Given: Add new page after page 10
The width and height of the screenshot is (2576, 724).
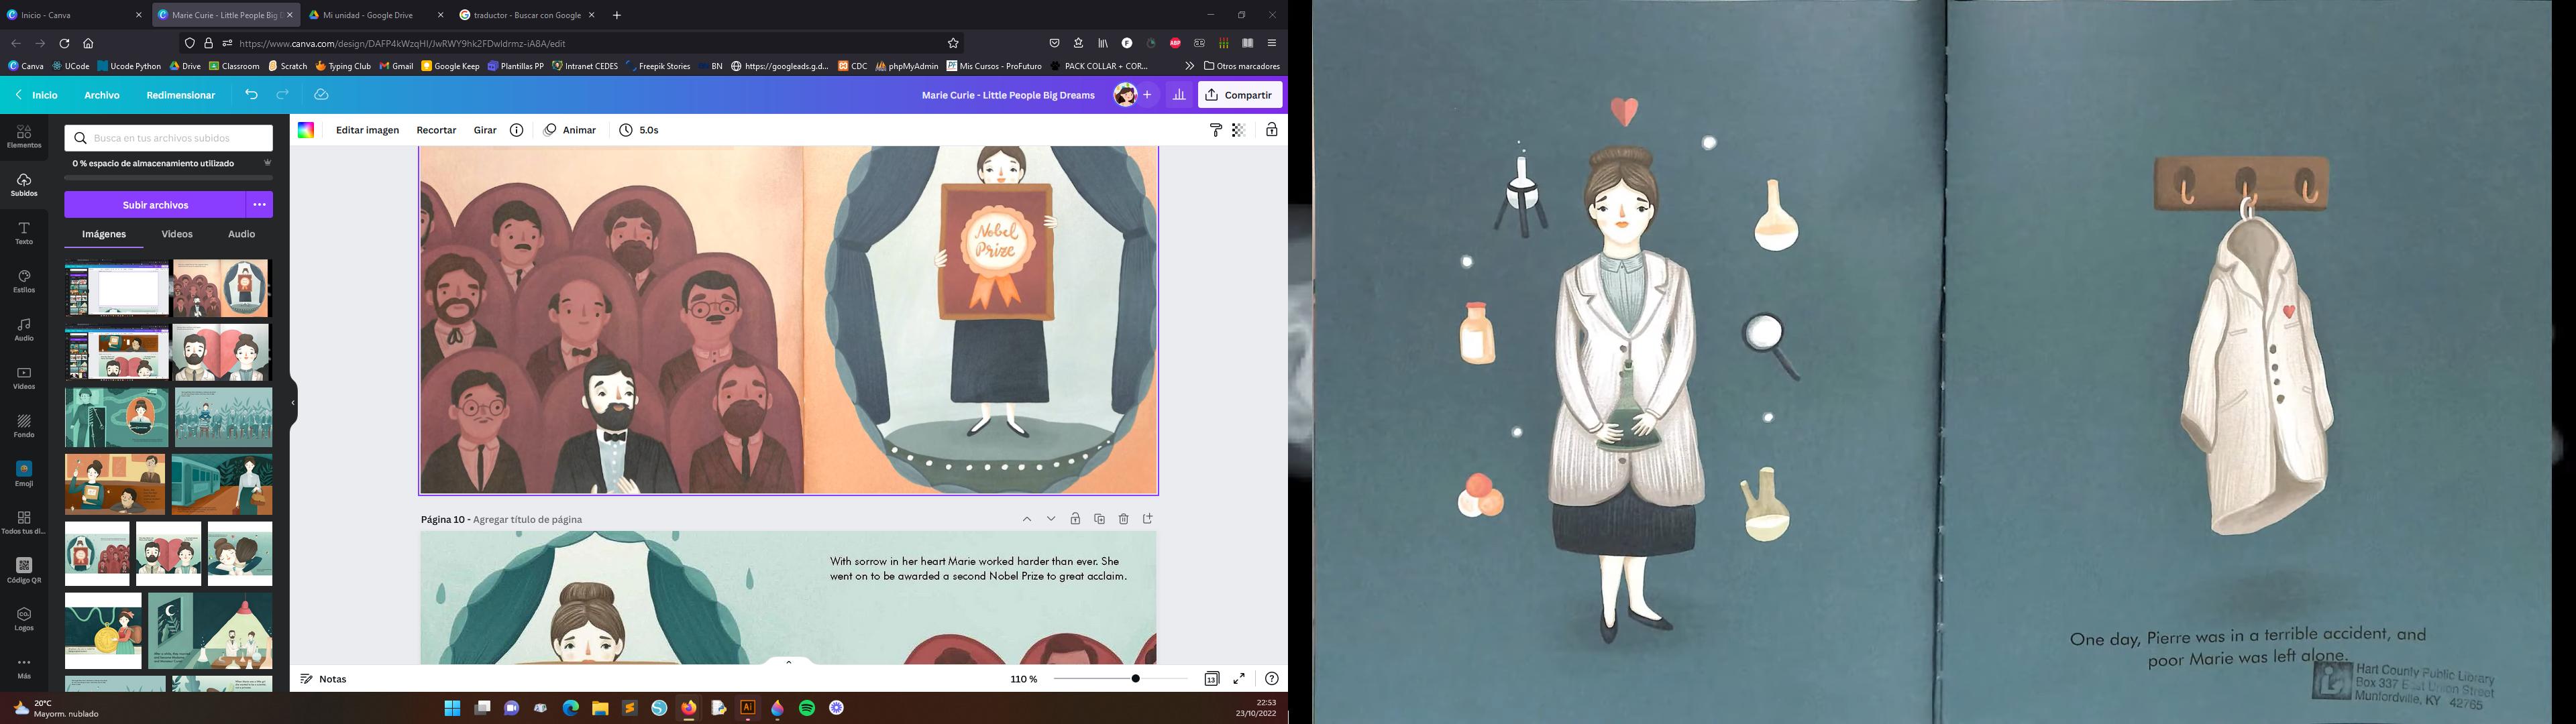Looking at the screenshot, I should point(1148,519).
